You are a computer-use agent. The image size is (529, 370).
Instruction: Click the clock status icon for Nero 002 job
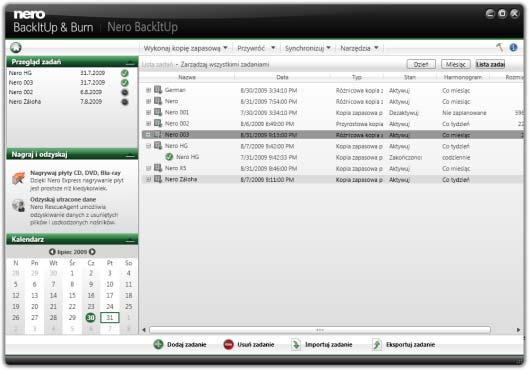tap(124, 92)
